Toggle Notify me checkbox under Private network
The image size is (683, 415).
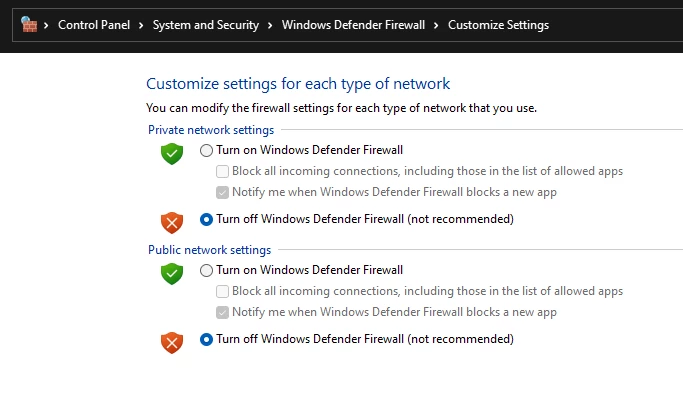pyautogui.click(x=223, y=192)
